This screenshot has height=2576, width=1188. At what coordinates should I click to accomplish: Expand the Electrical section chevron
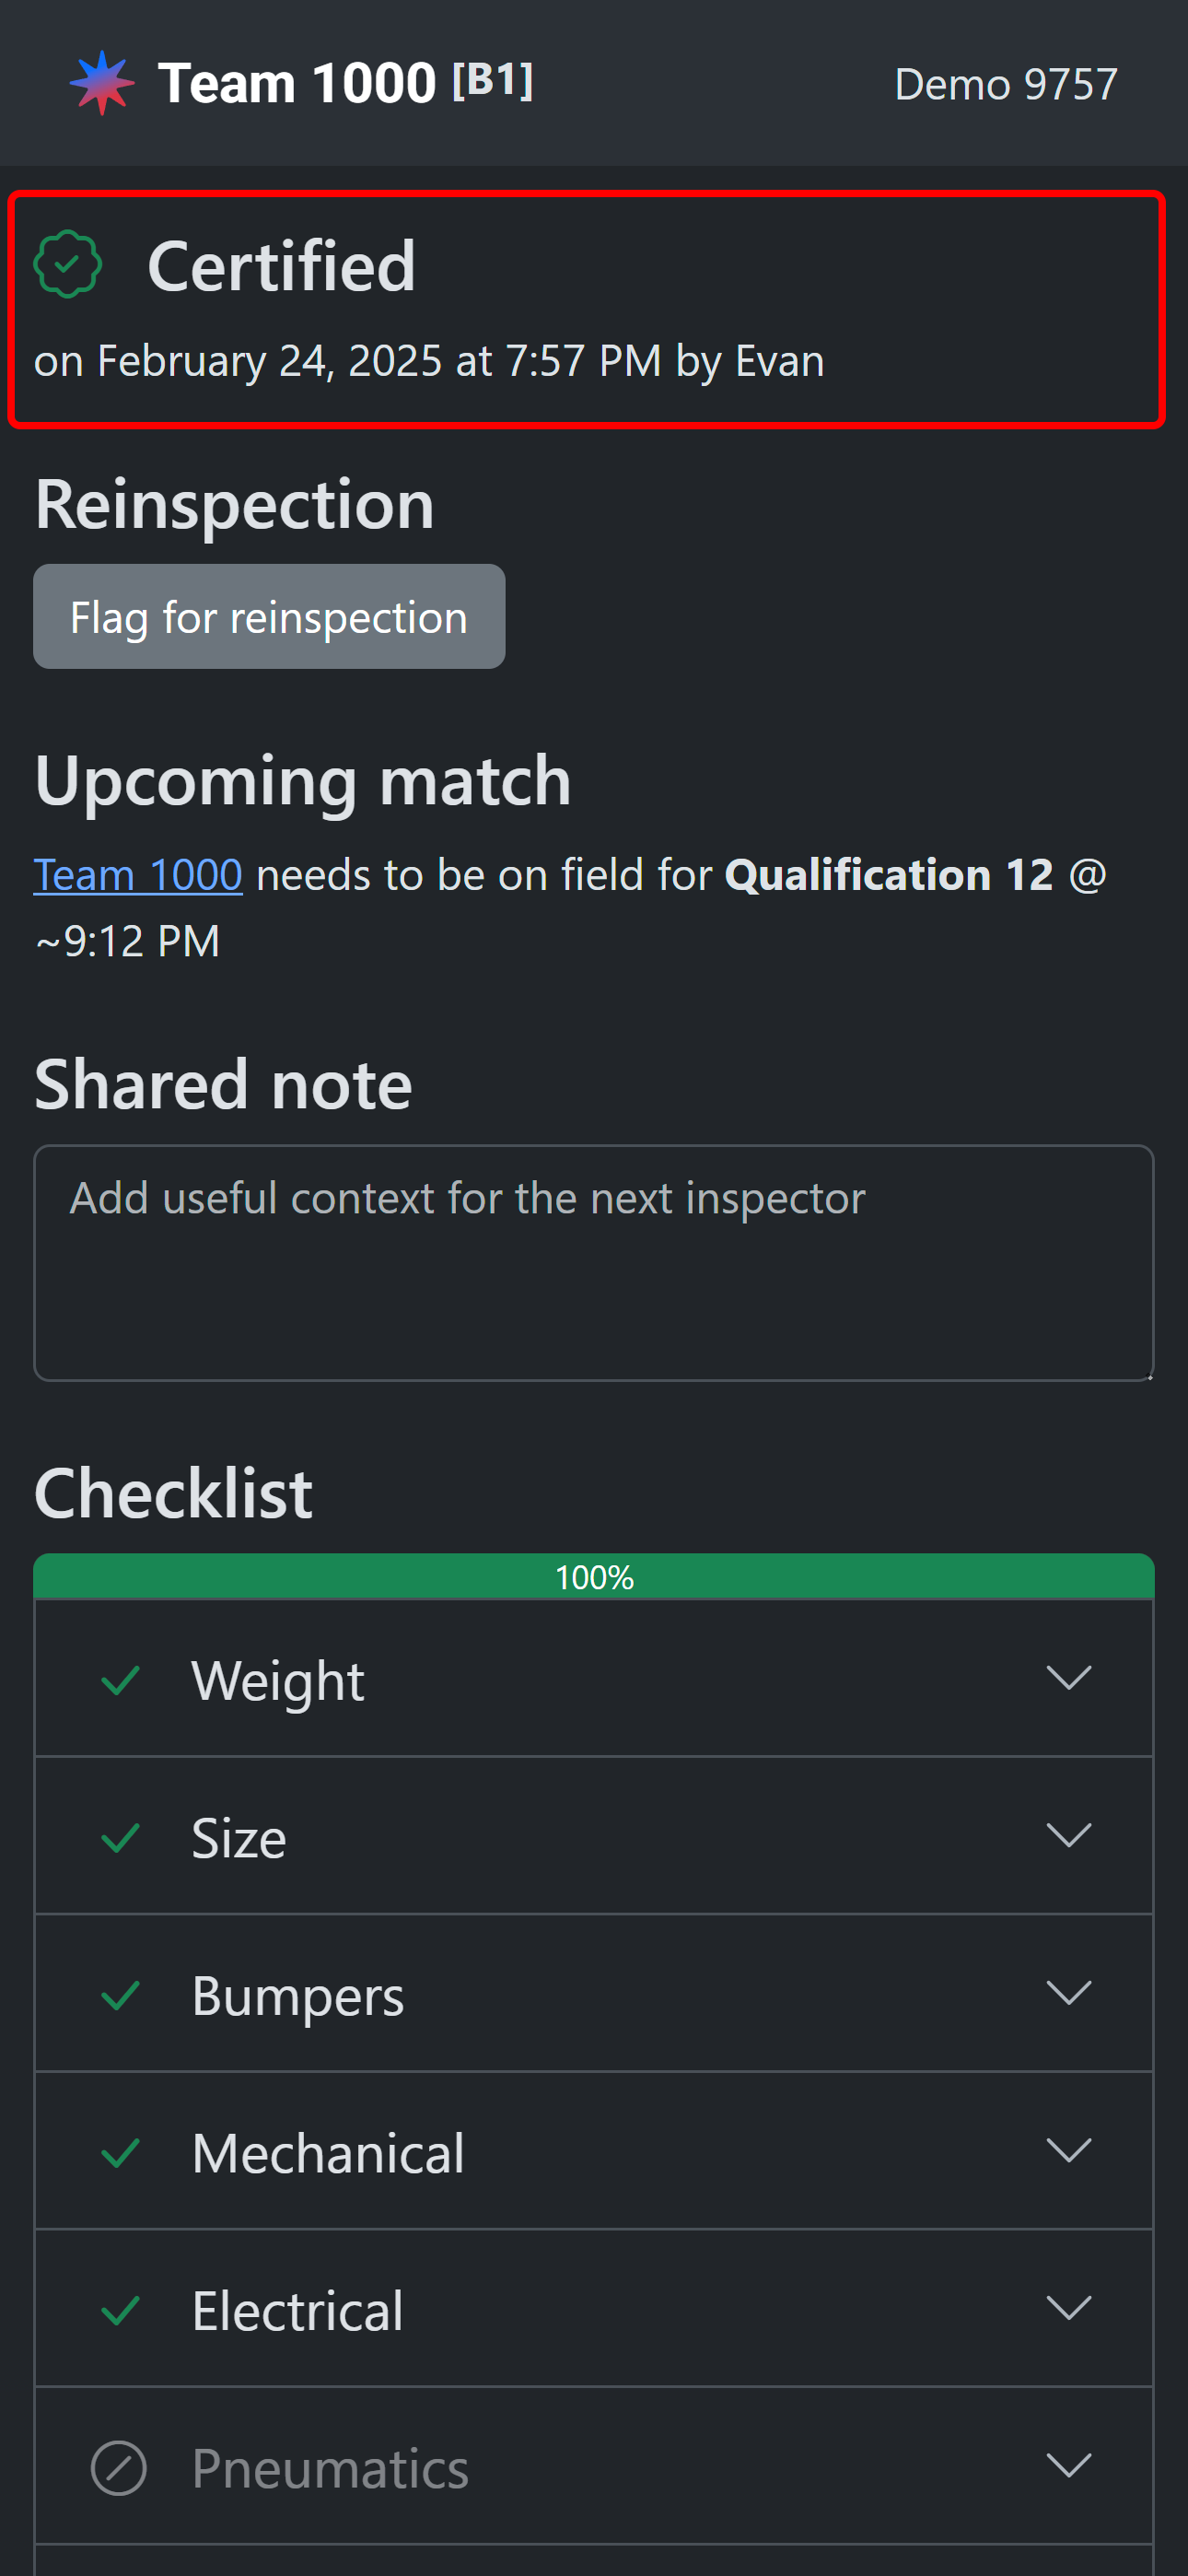[x=1068, y=2308]
